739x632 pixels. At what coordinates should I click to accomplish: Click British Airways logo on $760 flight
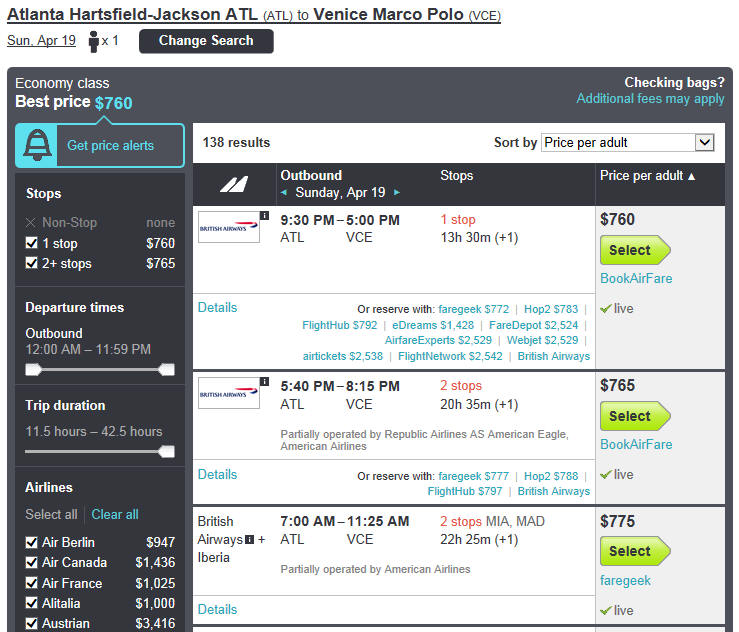(x=229, y=227)
